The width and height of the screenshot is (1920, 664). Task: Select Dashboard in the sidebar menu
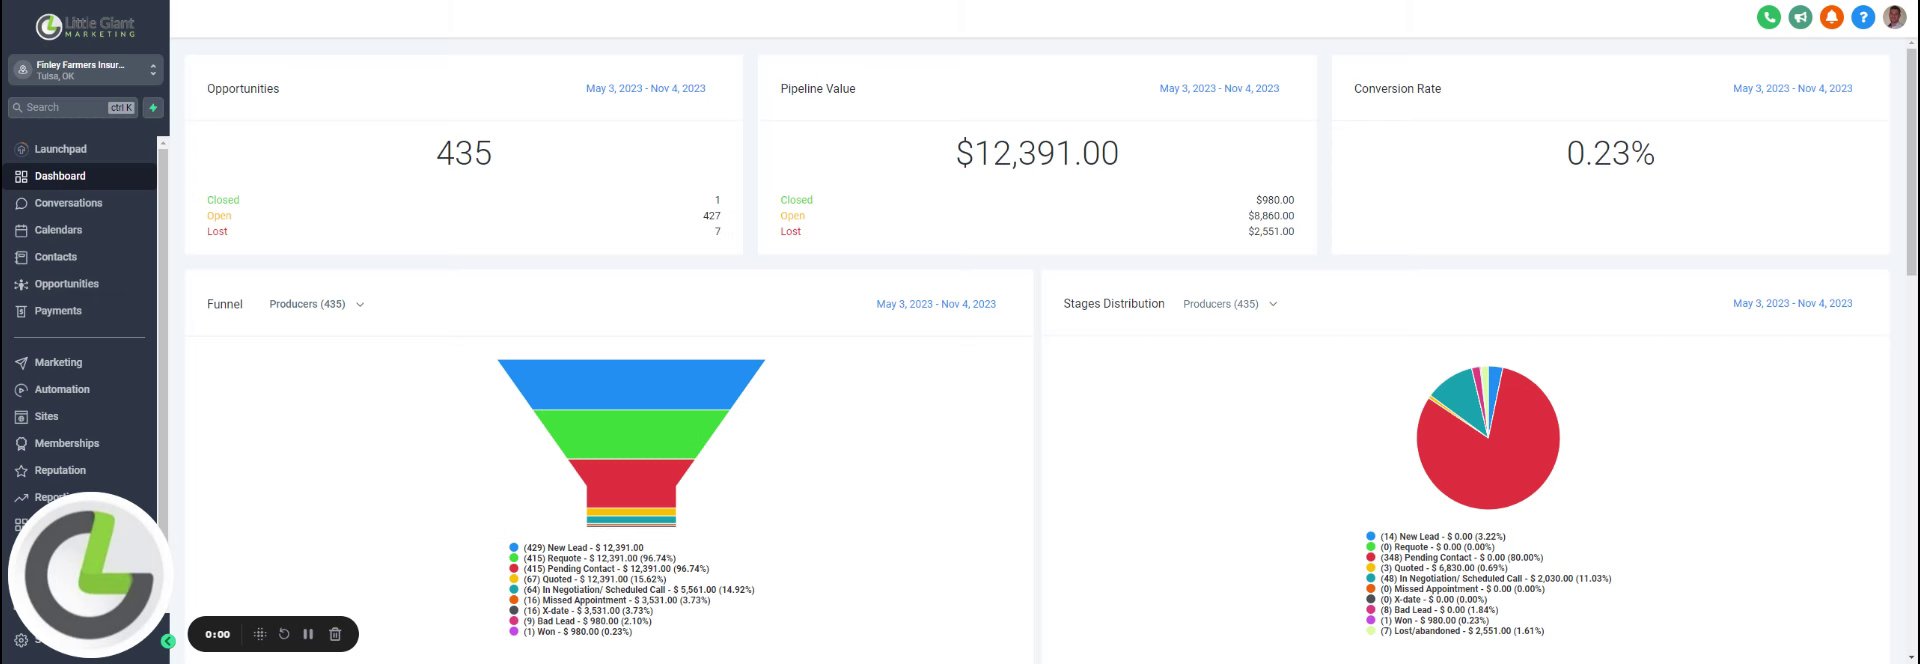click(60, 176)
